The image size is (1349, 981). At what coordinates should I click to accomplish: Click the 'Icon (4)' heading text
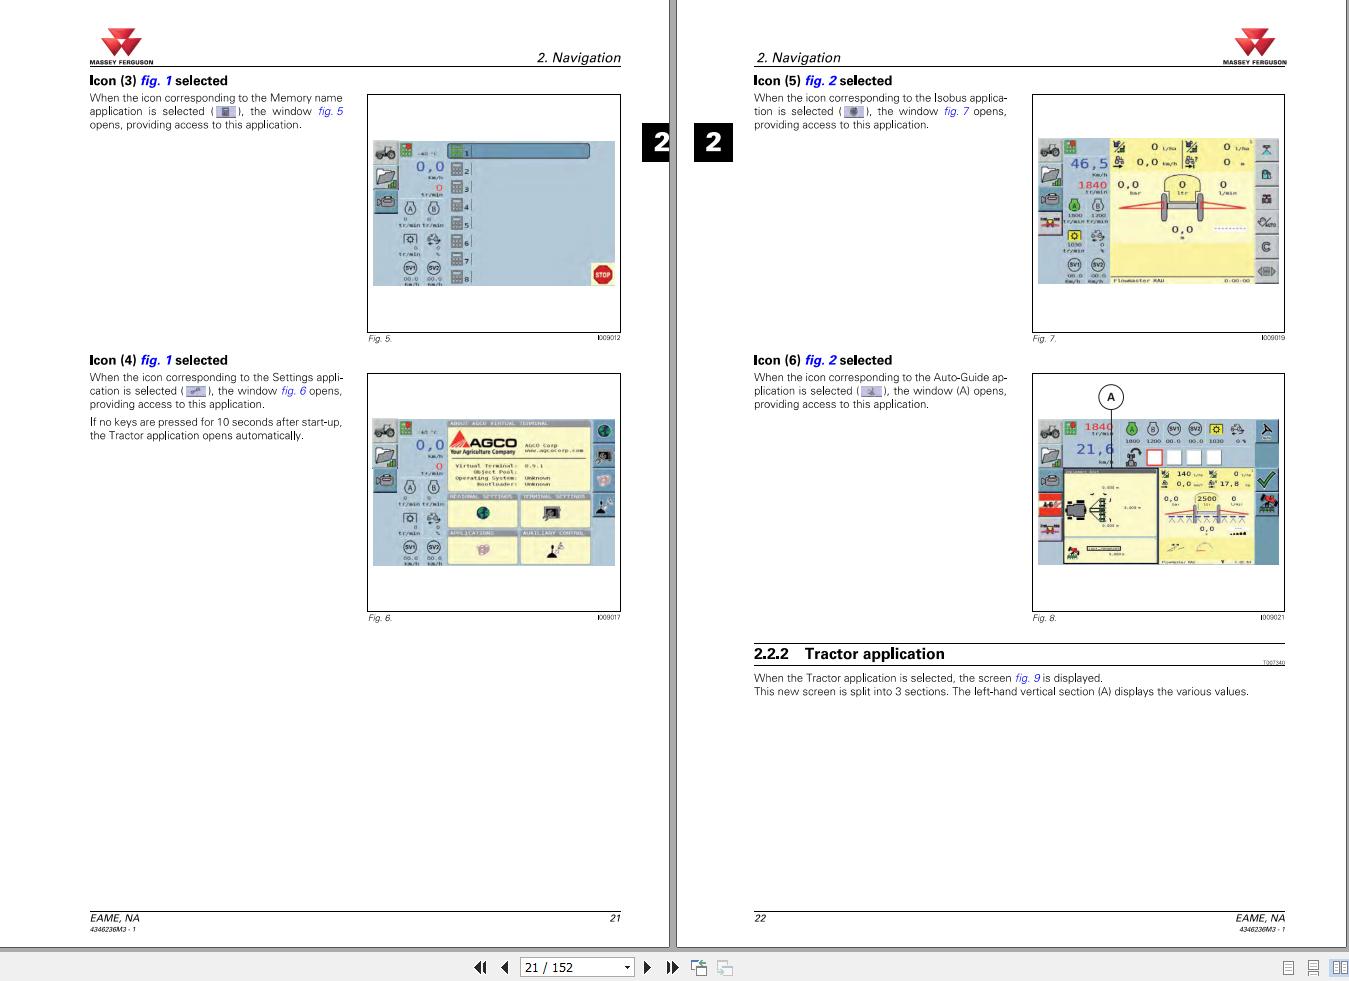[x=113, y=360]
